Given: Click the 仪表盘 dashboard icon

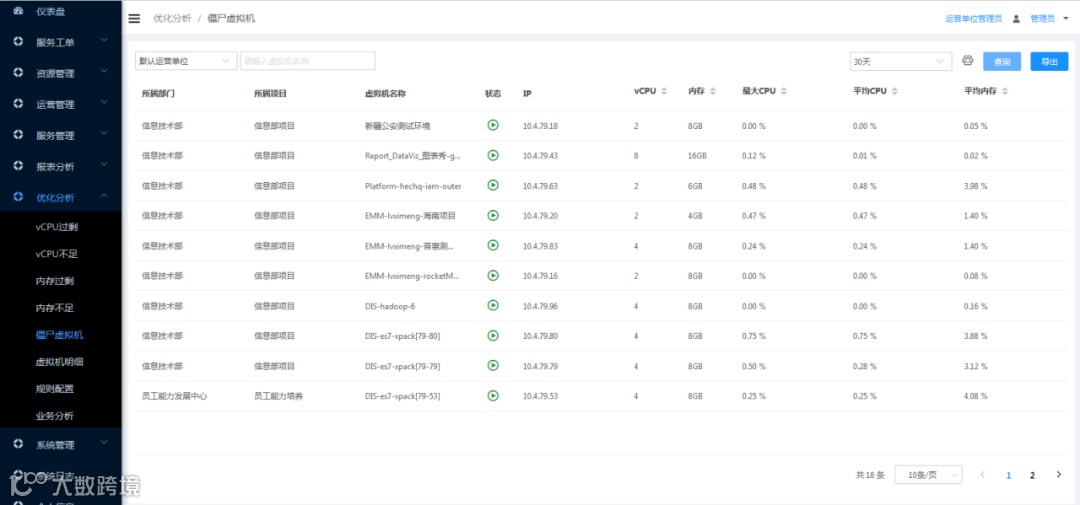Looking at the screenshot, I should (19, 11).
